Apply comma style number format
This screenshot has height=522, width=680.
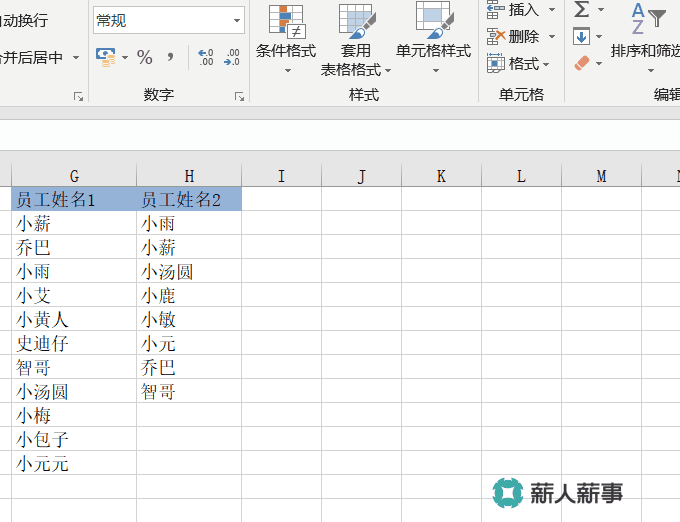click(170, 57)
